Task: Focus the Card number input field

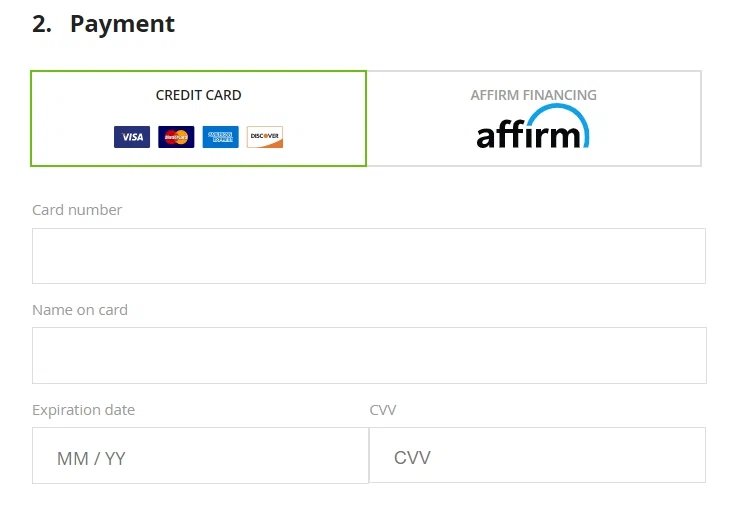Action: click(x=368, y=256)
